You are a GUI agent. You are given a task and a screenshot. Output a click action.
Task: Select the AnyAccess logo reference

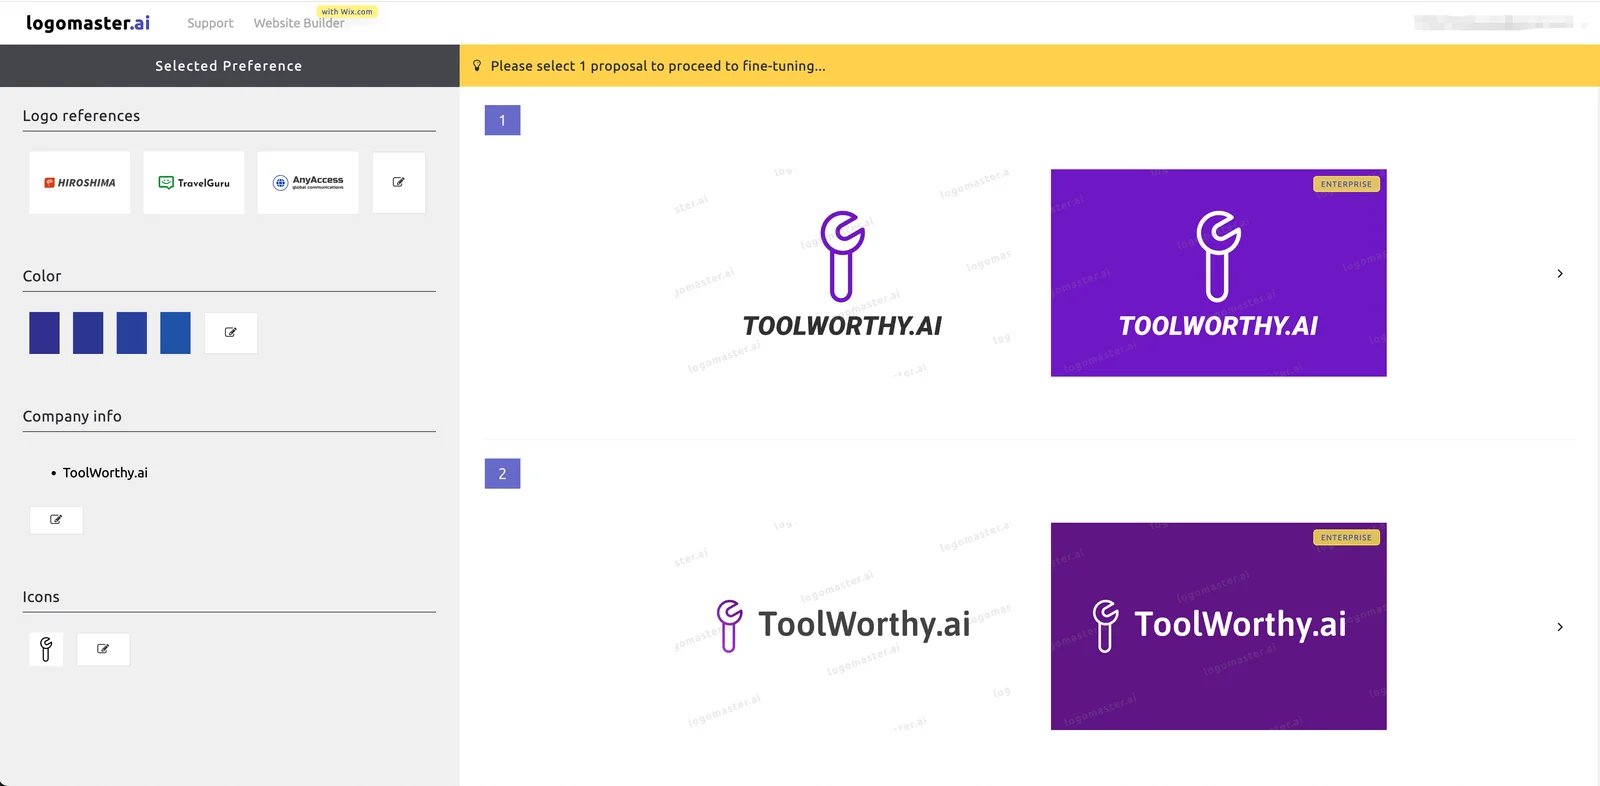(308, 183)
